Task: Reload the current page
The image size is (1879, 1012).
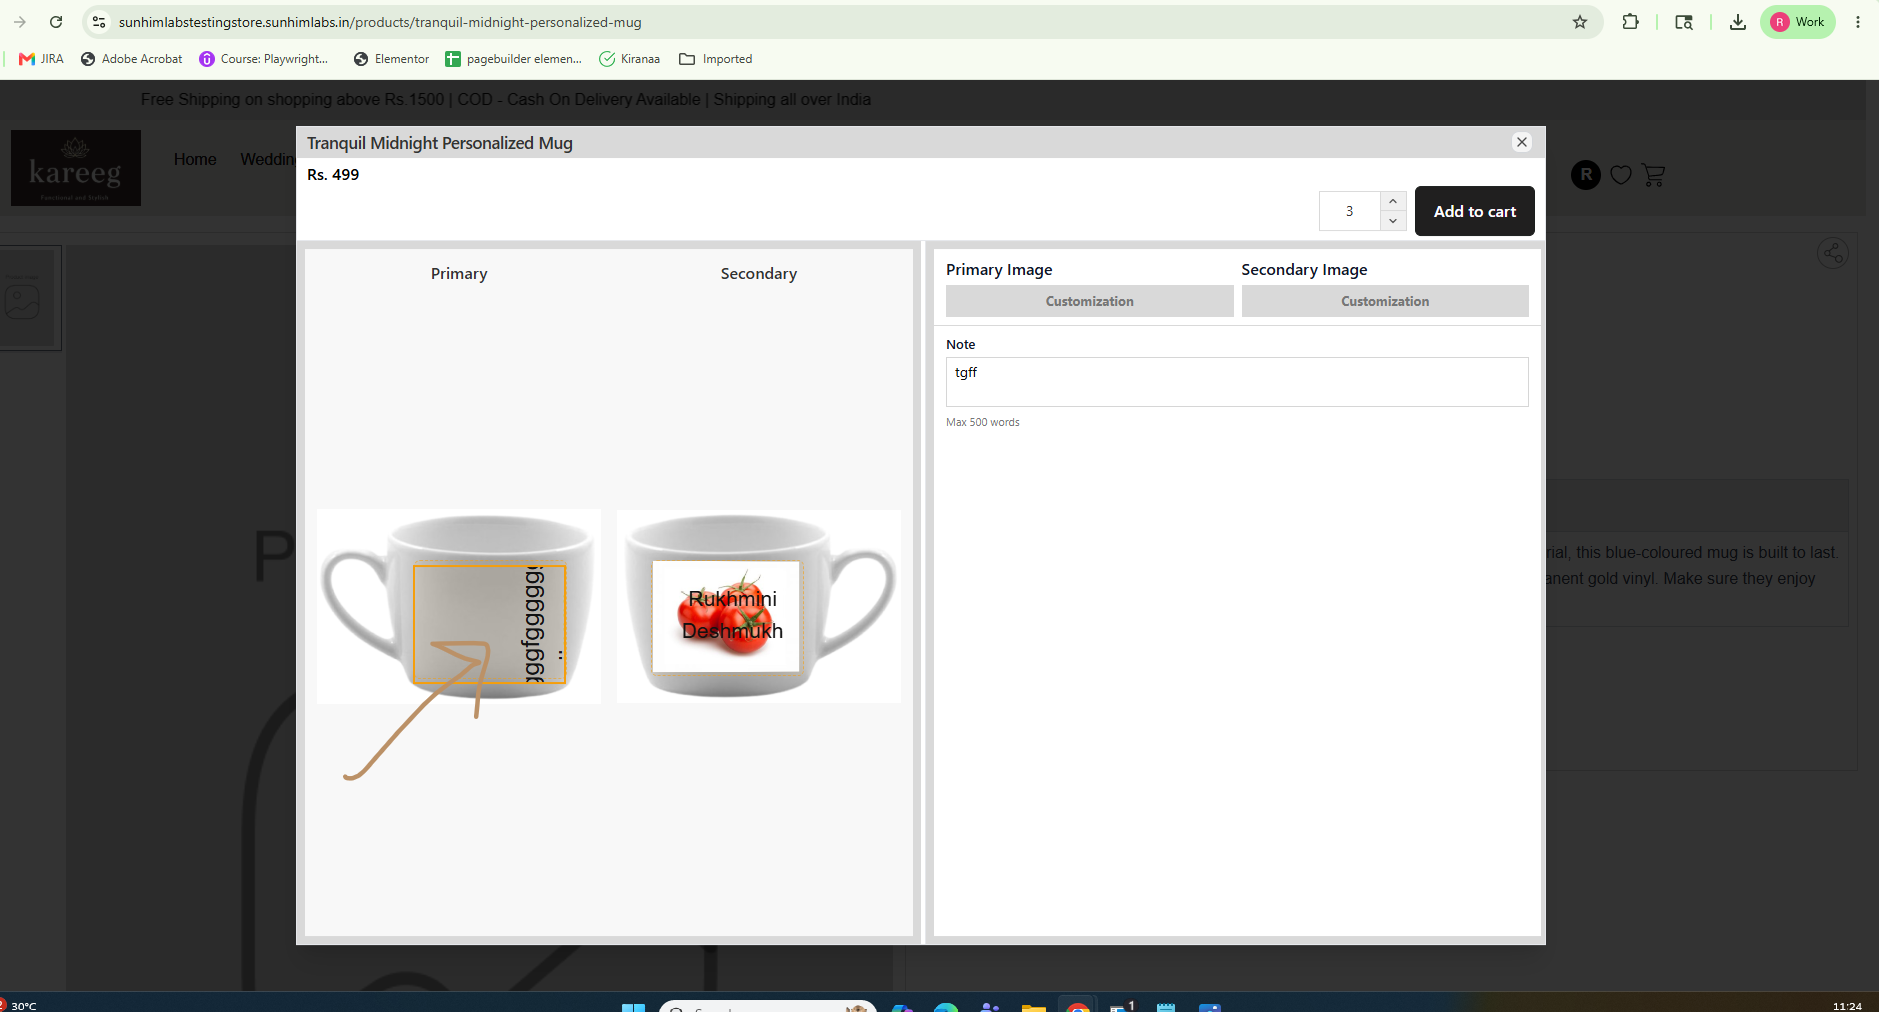Action: click(x=56, y=22)
